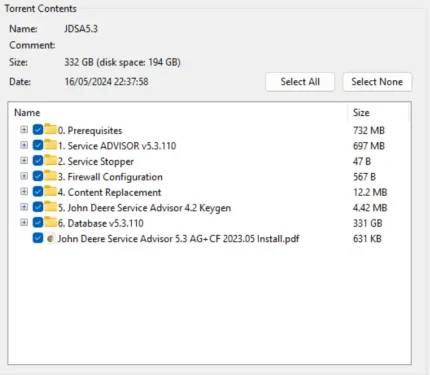Select the '3. Firewall Configuration' label
The image size is (430, 375).
(110, 177)
